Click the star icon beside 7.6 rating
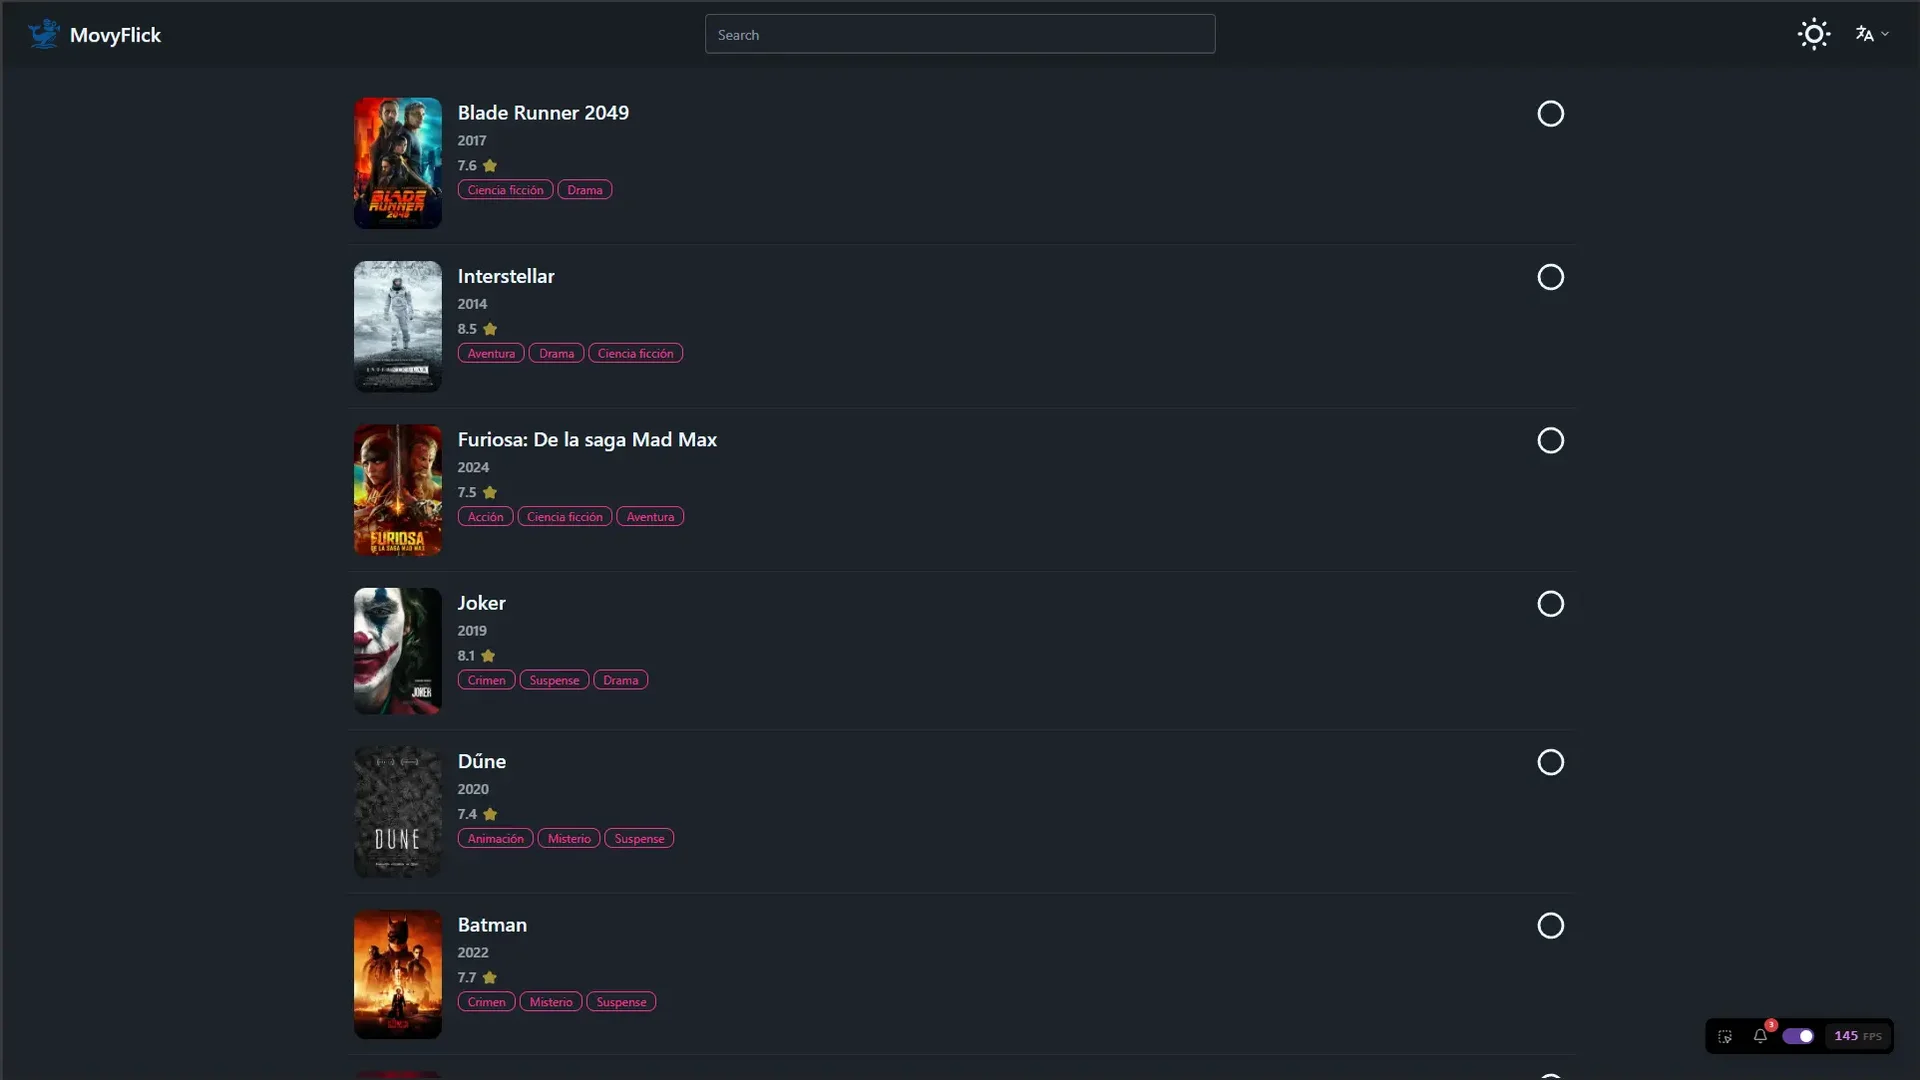The width and height of the screenshot is (1920, 1080). point(490,166)
